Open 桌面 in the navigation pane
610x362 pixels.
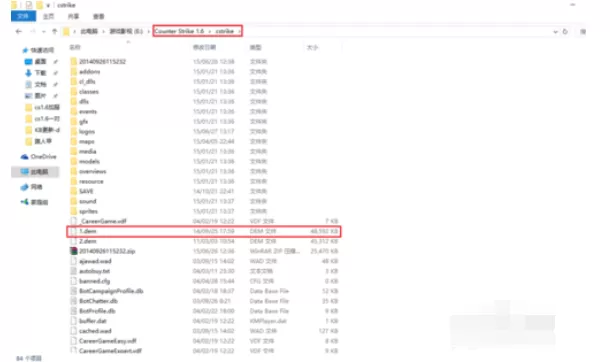point(40,61)
